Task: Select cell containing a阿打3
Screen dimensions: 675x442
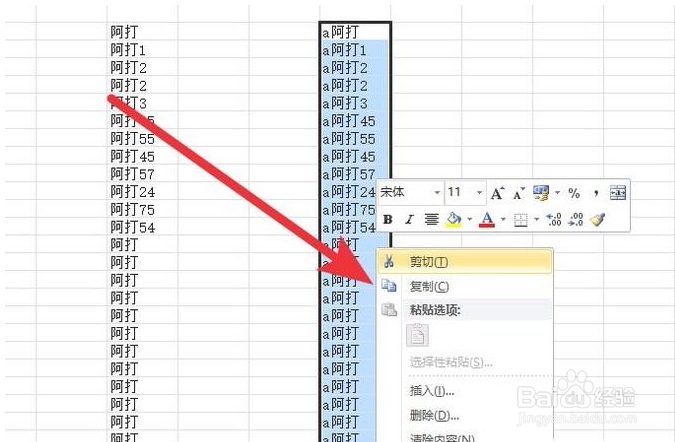Action: pyautogui.click(x=355, y=103)
